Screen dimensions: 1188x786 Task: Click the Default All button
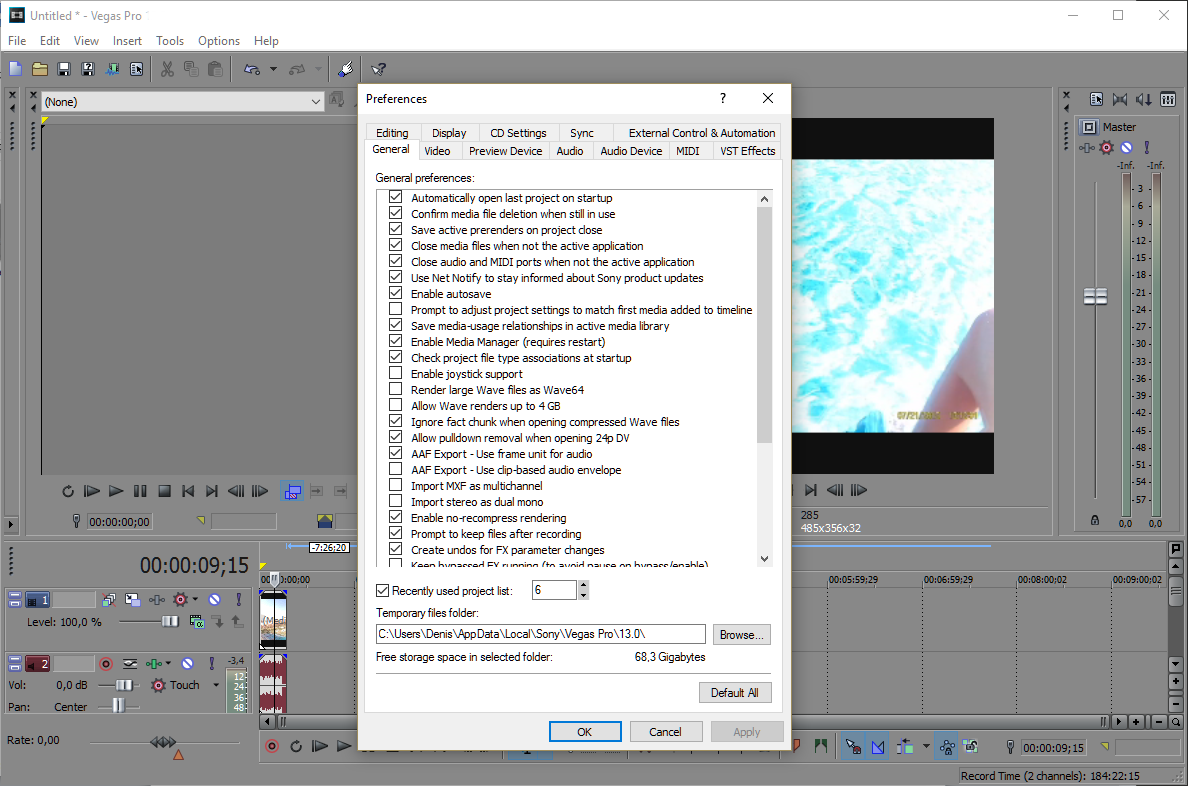pyautogui.click(x=735, y=693)
